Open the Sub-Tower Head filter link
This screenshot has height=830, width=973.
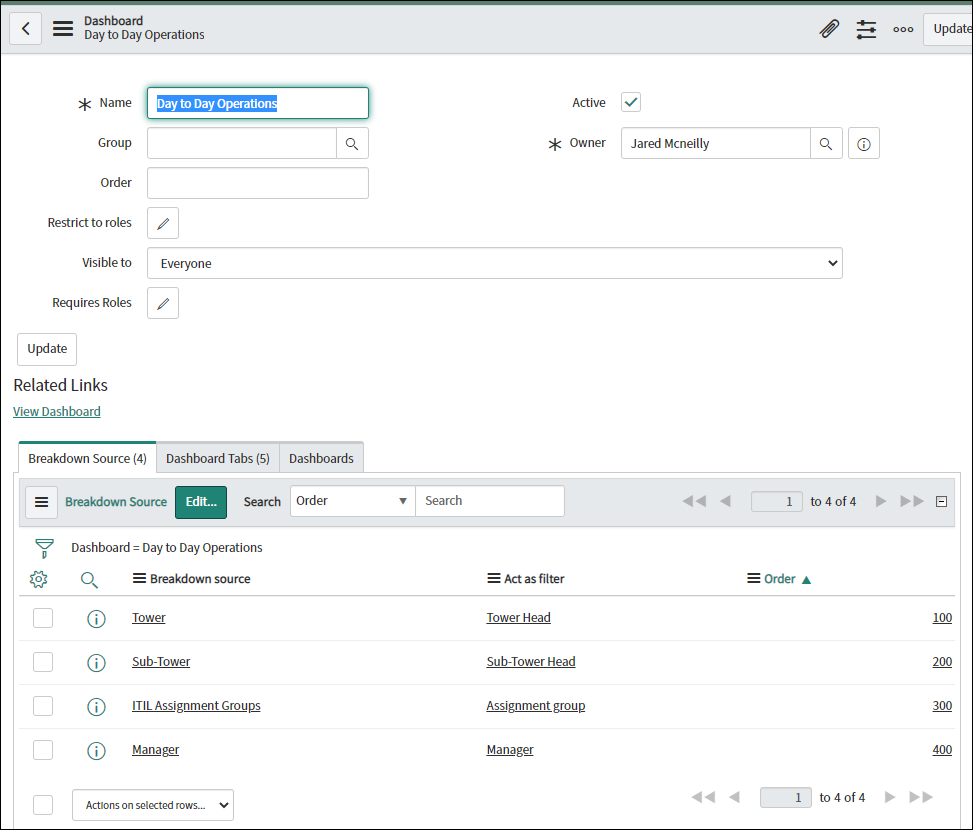pyautogui.click(x=531, y=662)
